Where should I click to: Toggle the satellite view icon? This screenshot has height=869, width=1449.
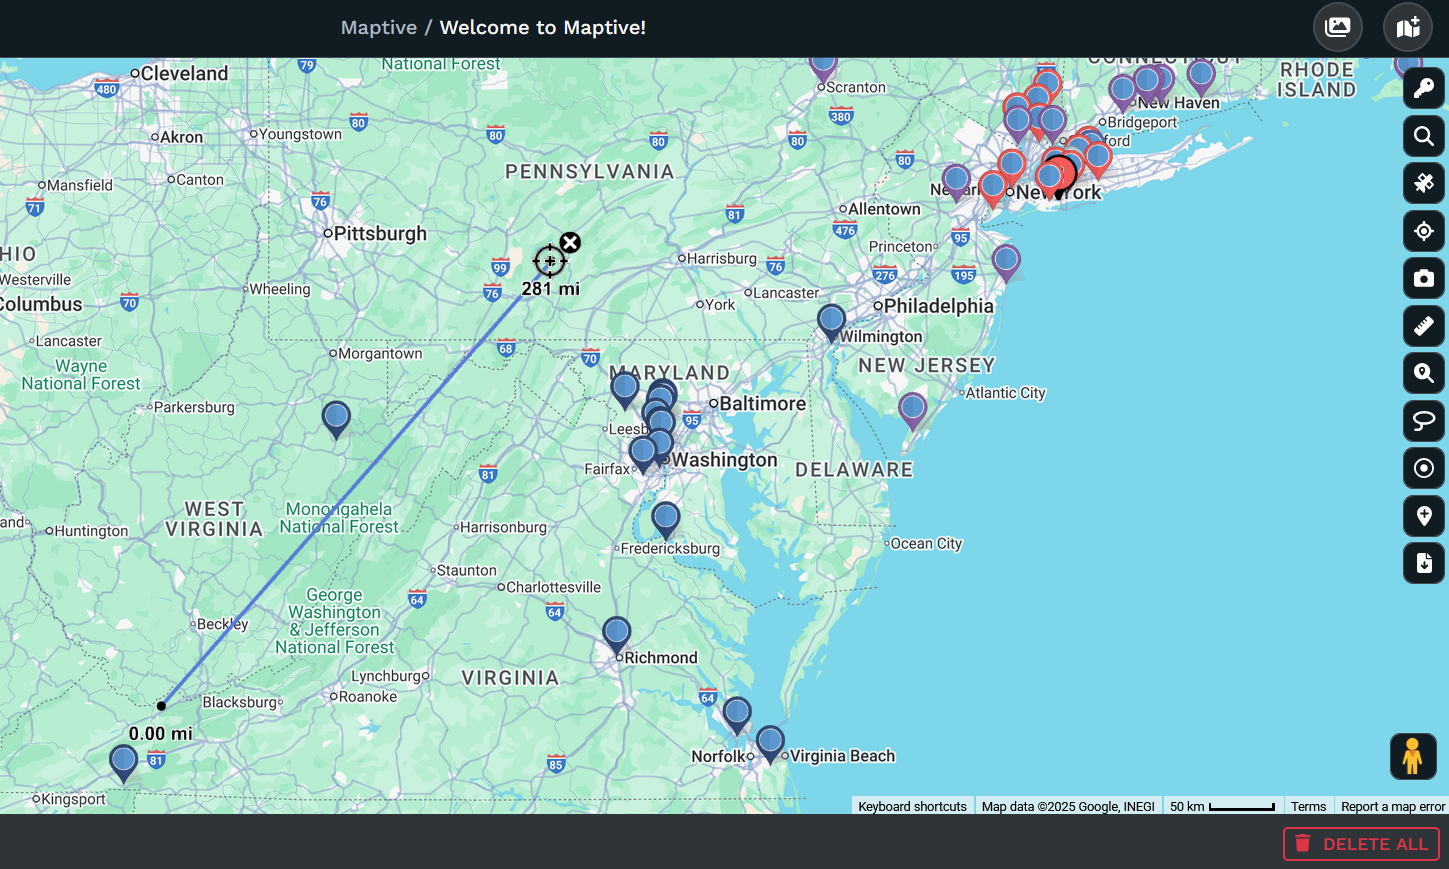(1424, 183)
